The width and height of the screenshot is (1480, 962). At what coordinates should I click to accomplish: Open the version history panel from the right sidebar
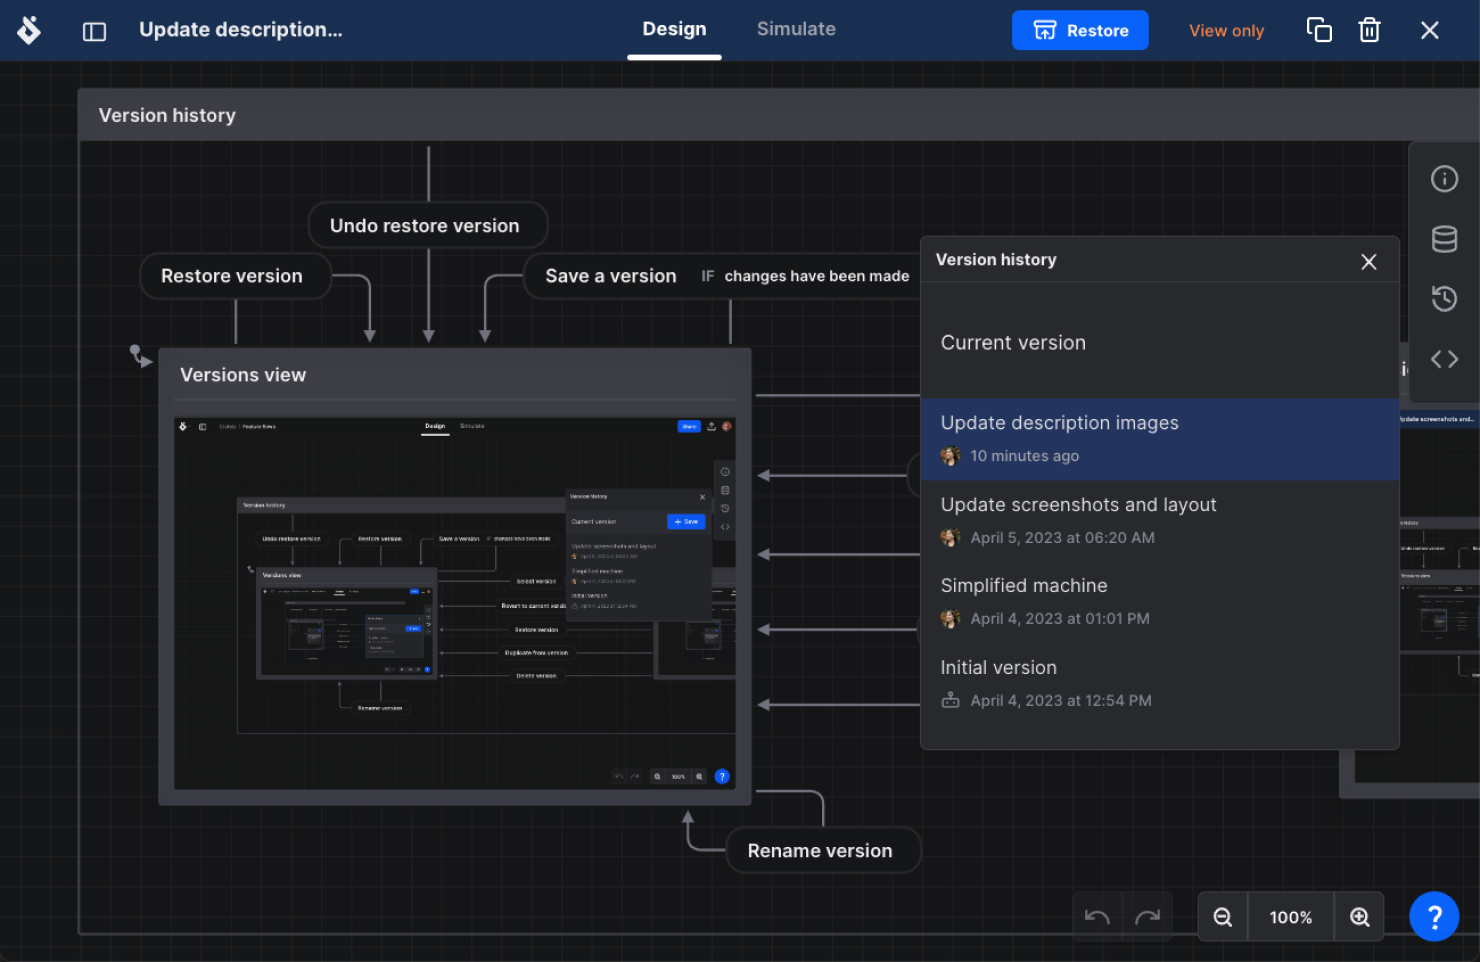(1444, 298)
